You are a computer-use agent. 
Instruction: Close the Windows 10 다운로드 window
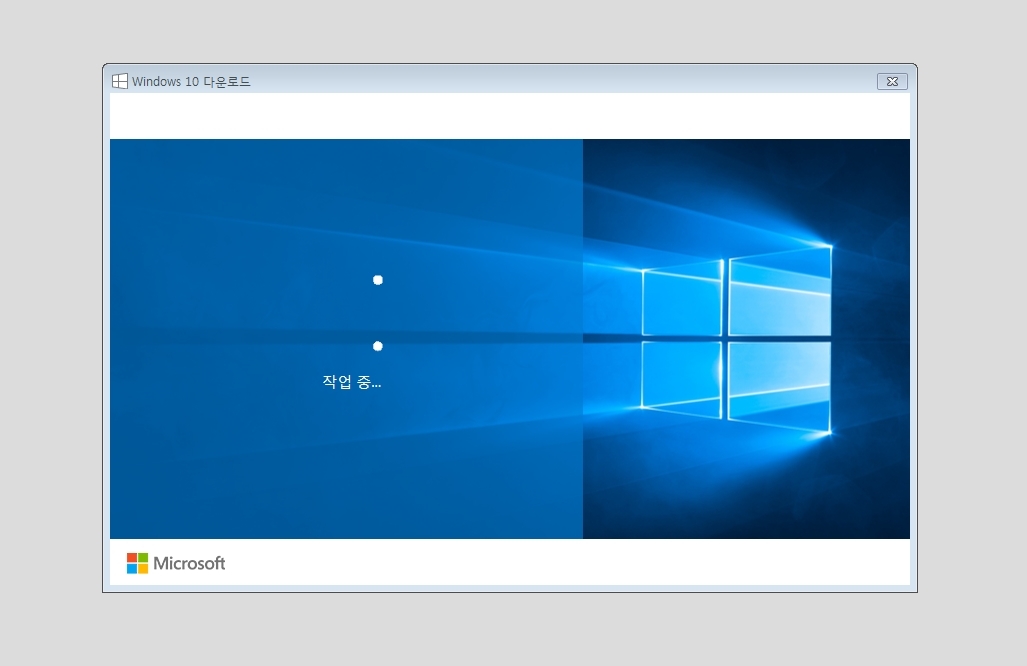(892, 81)
